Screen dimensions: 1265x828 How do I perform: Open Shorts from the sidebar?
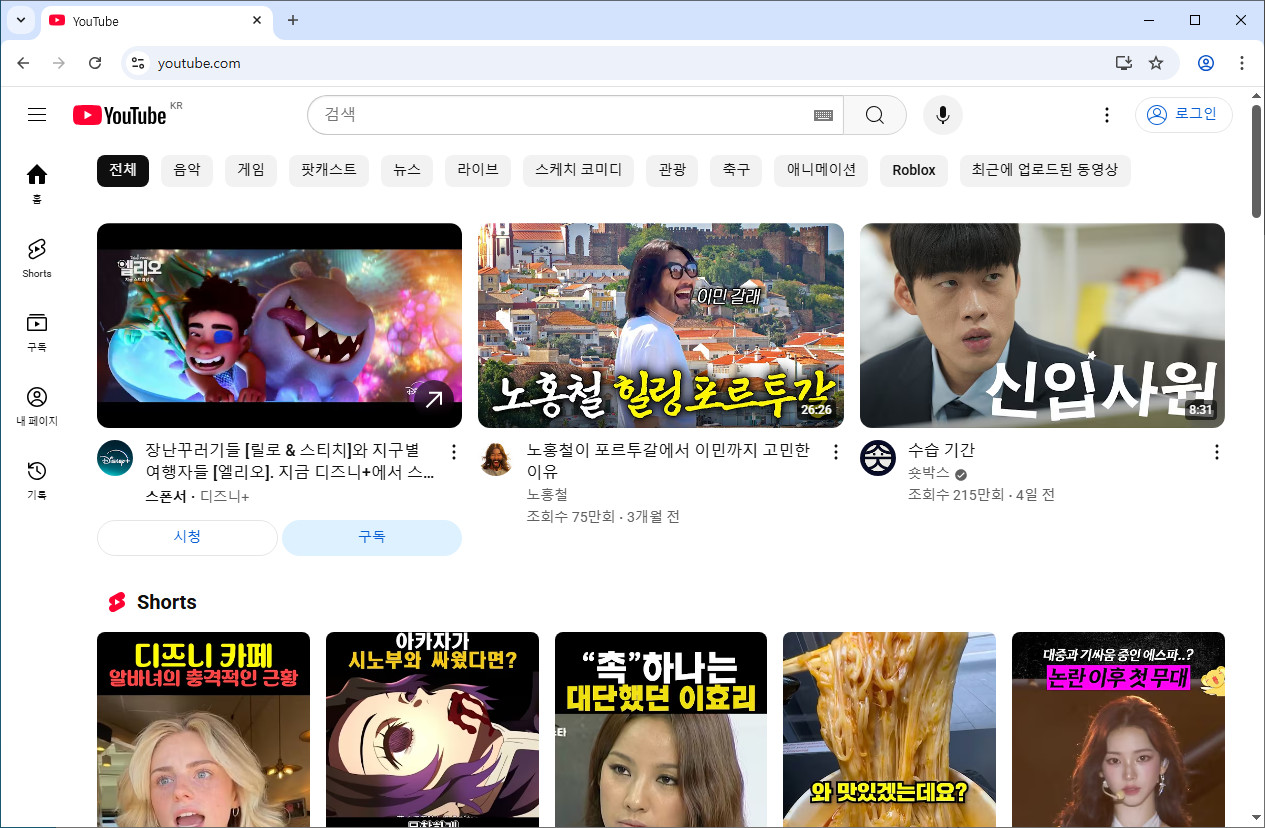36,258
